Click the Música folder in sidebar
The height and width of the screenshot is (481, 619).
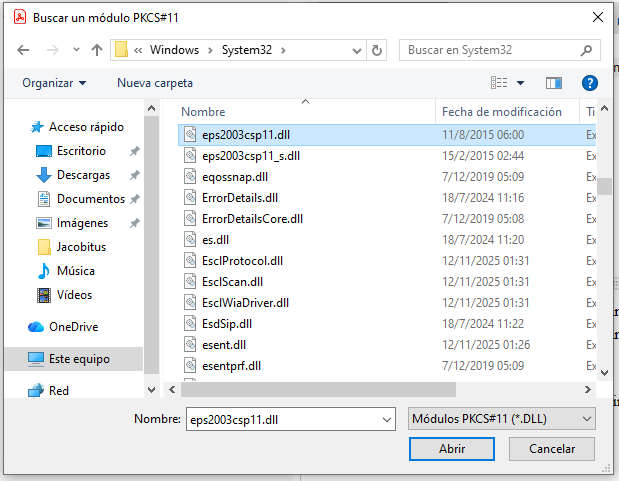[76, 271]
